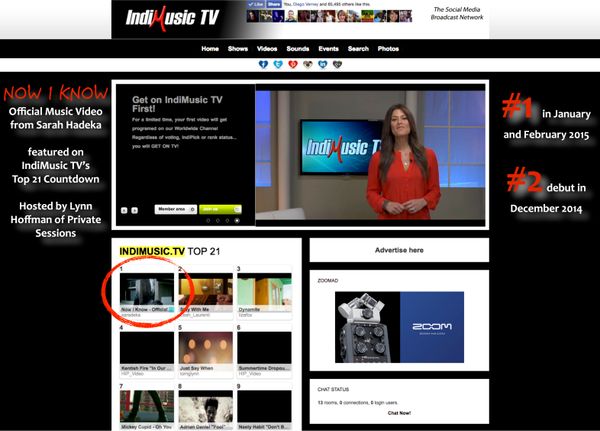Open the red Google+ heart icon
The image size is (600, 431).
[293, 64]
